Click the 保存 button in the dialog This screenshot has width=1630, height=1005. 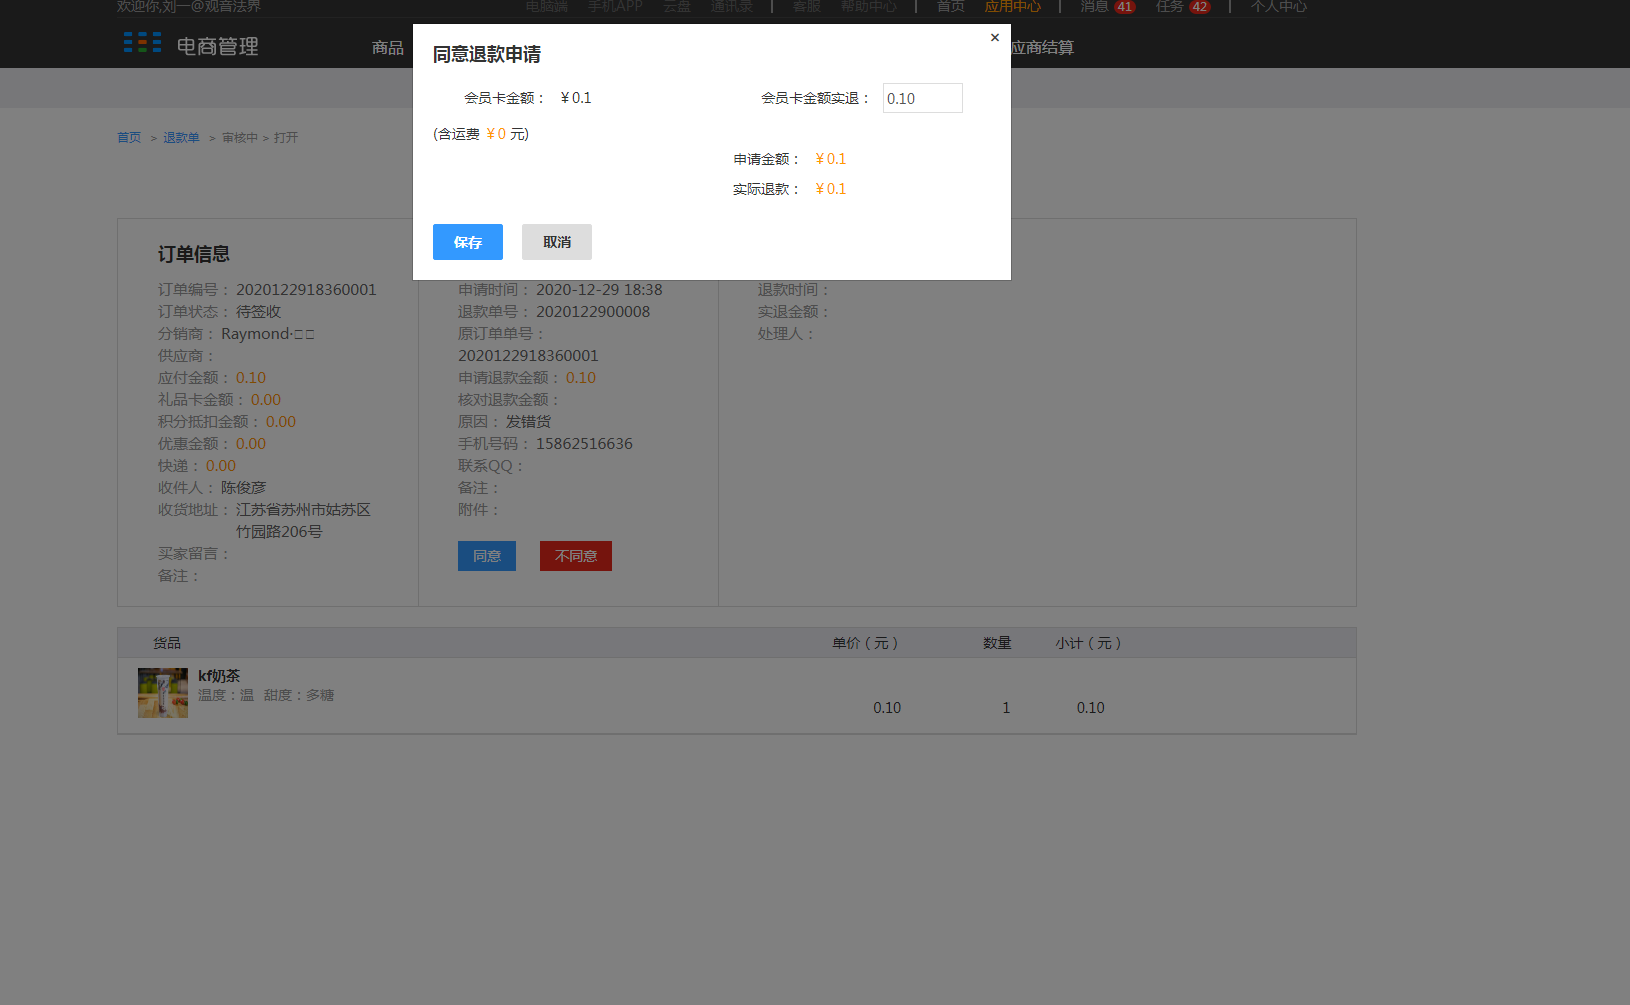467,242
